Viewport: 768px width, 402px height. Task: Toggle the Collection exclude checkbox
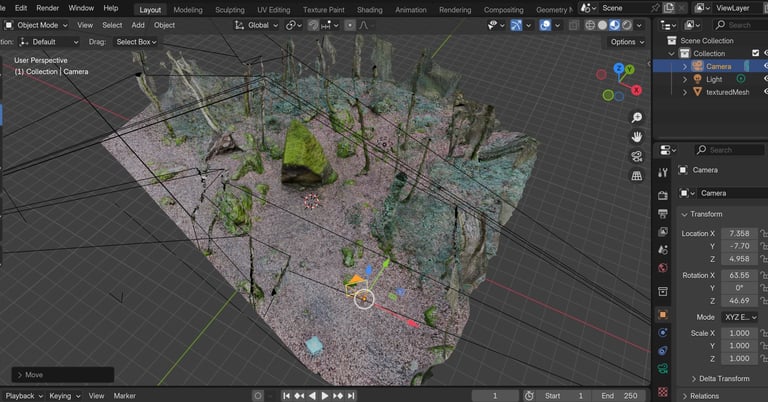tap(755, 53)
